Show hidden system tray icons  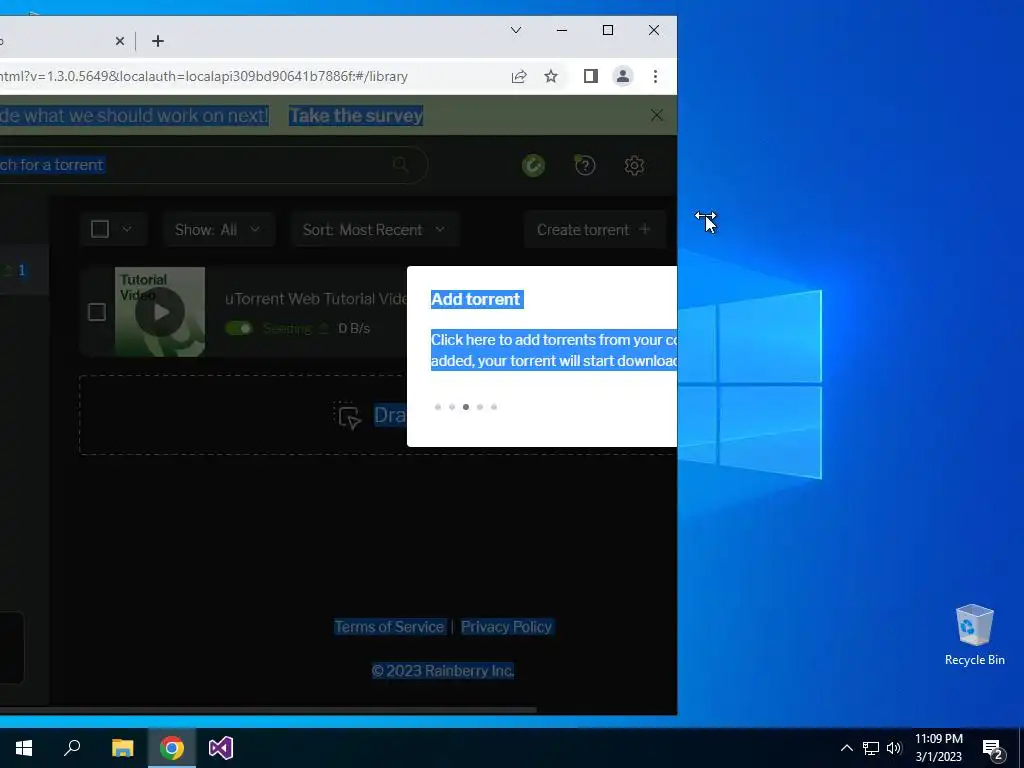tap(846, 748)
